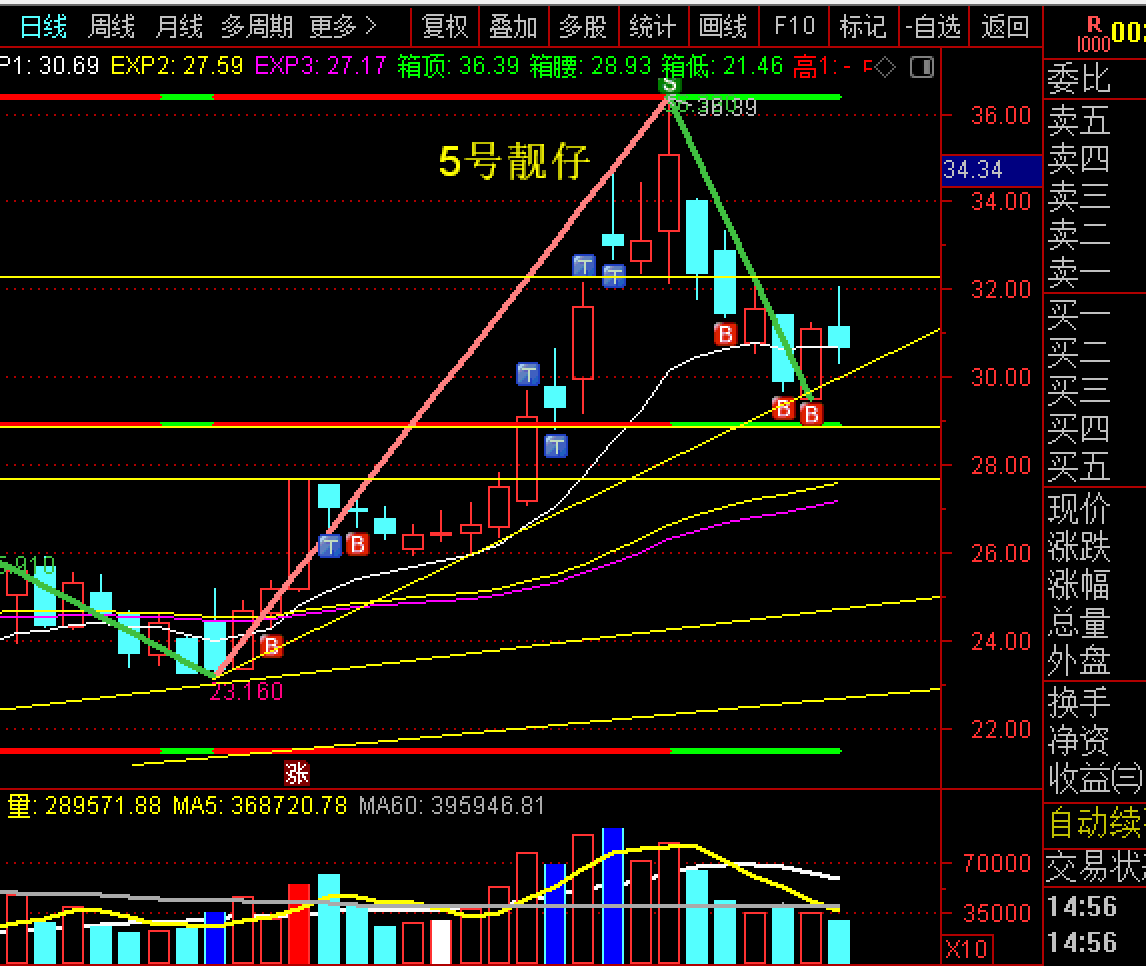
Task: Click the 箱顶: 36.39 indicator label
Action: tap(458, 66)
